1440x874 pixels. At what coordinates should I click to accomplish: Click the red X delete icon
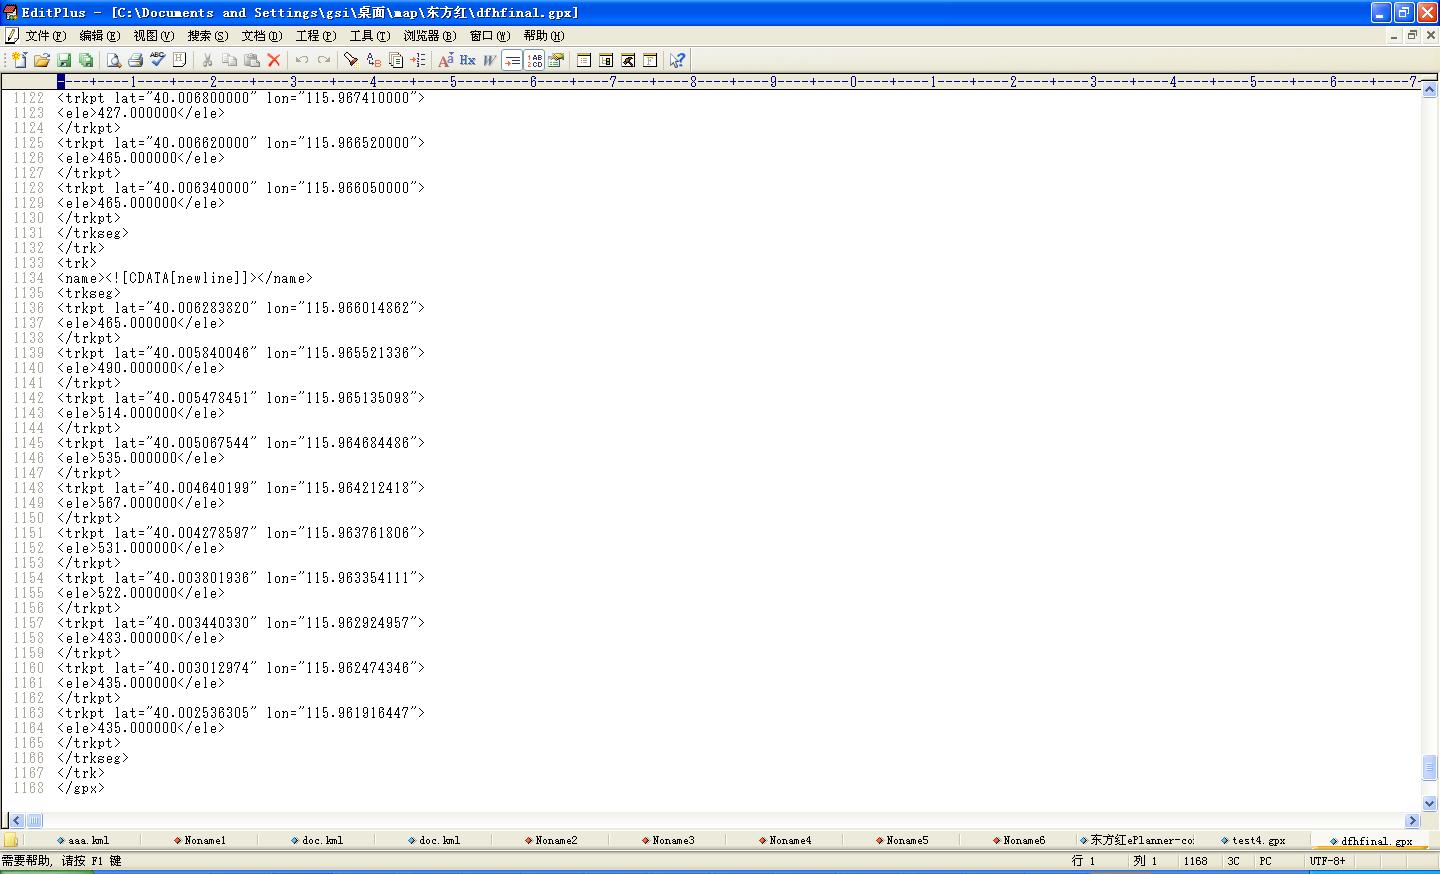click(x=274, y=60)
